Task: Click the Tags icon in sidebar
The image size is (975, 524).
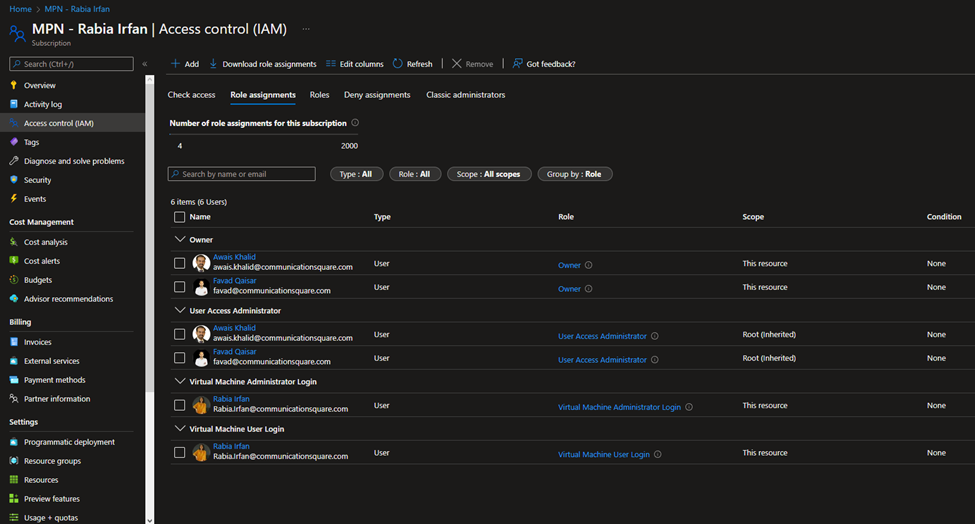Action: pos(14,142)
